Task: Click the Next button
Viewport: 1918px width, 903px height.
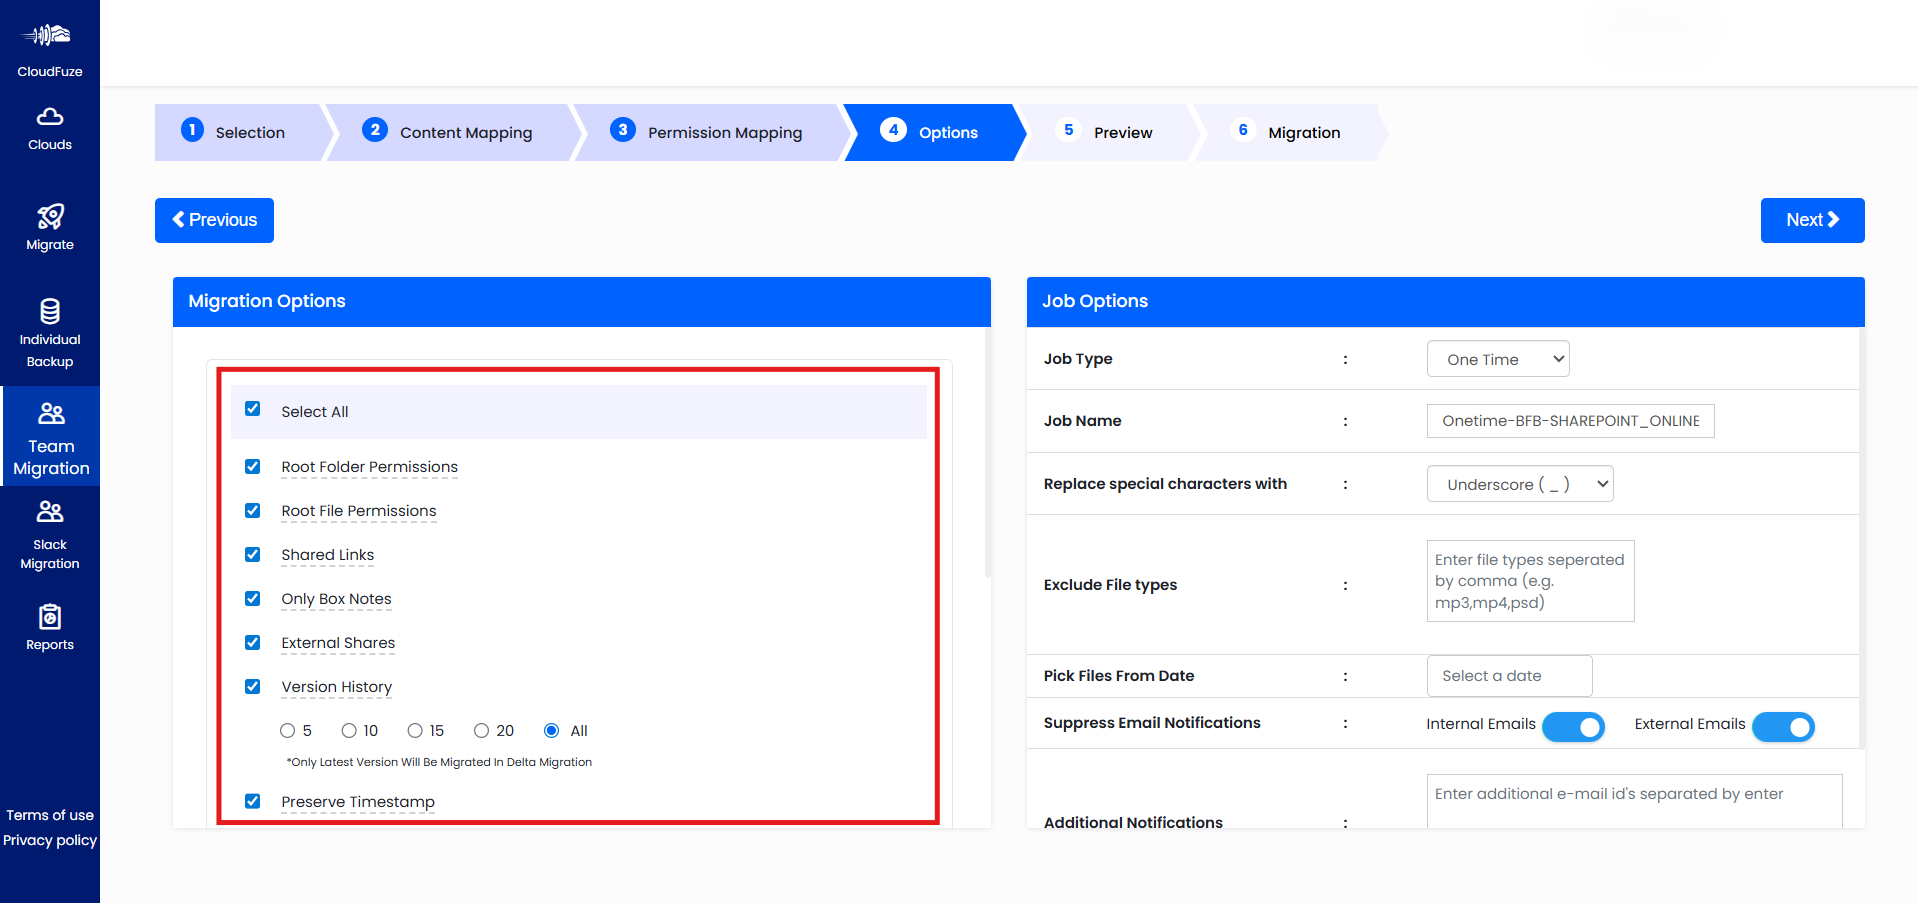Action: 1811,220
